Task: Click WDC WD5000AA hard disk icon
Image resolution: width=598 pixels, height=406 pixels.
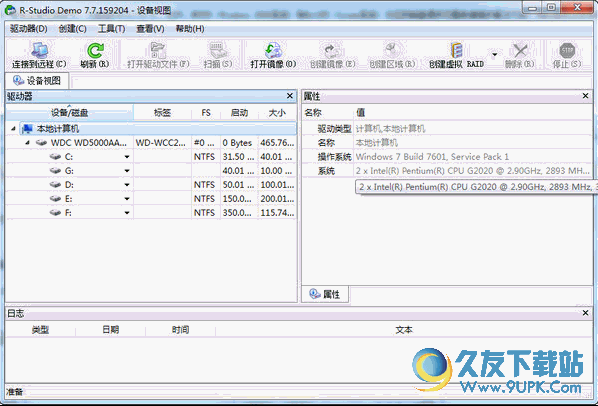Action: tap(42, 143)
